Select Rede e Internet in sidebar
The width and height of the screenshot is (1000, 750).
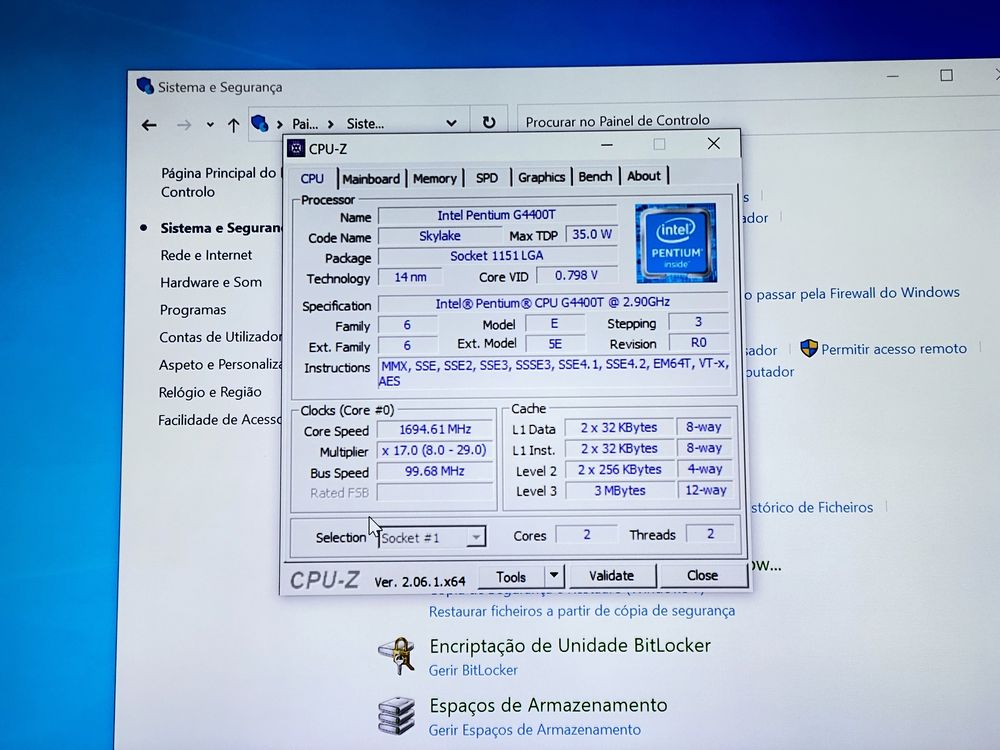click(x=206, y=255)
